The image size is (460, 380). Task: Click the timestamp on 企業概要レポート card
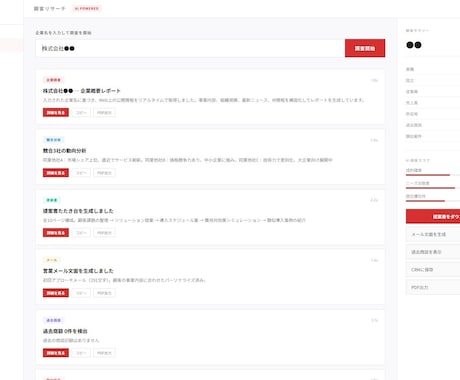374,80
